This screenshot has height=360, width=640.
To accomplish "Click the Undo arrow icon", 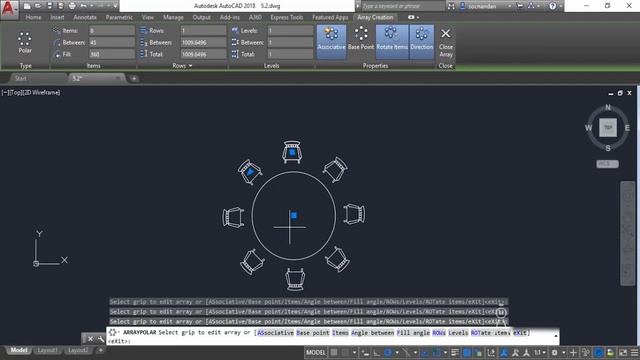I will pyautogui.click(x=83, y=6).
